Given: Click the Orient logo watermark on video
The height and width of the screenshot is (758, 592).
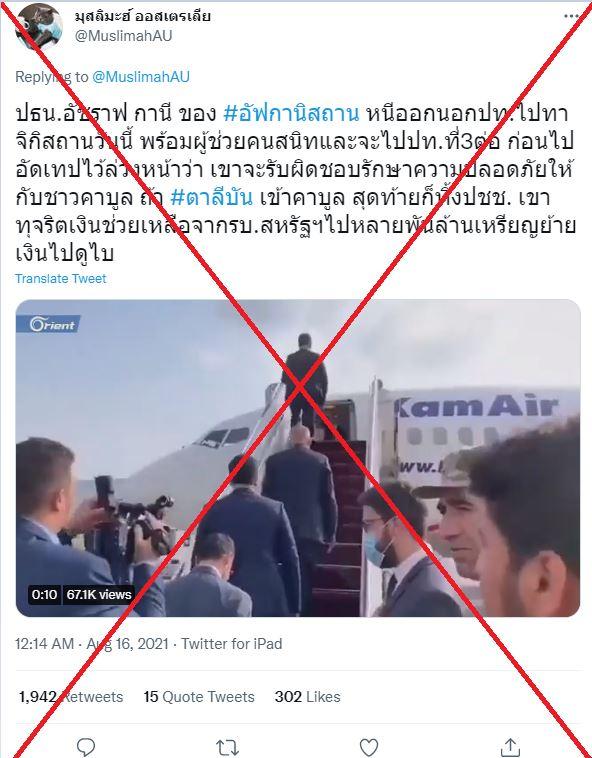Looking at the screenshot, I should 48,324.
